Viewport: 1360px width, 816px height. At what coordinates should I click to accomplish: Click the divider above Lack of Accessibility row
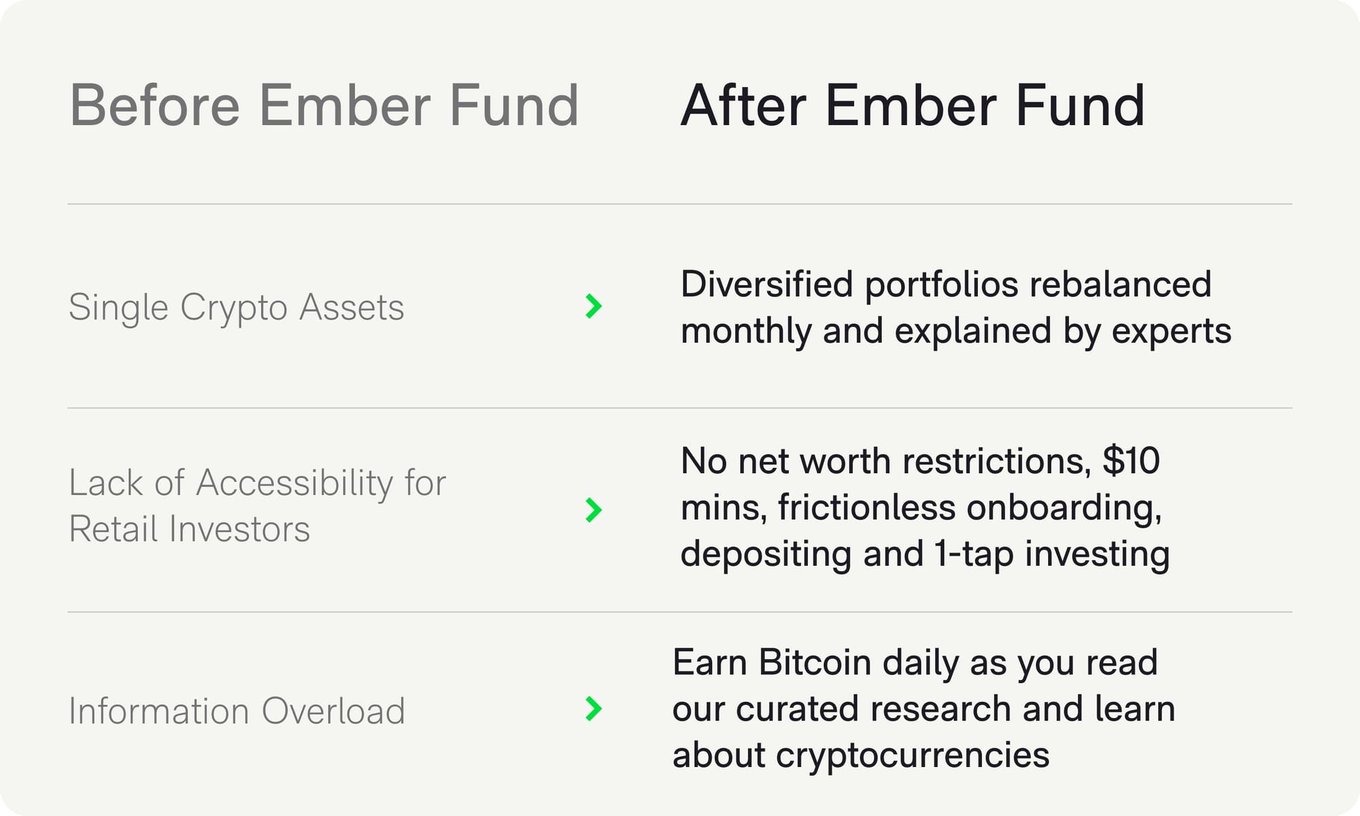(x=680, y=408)
